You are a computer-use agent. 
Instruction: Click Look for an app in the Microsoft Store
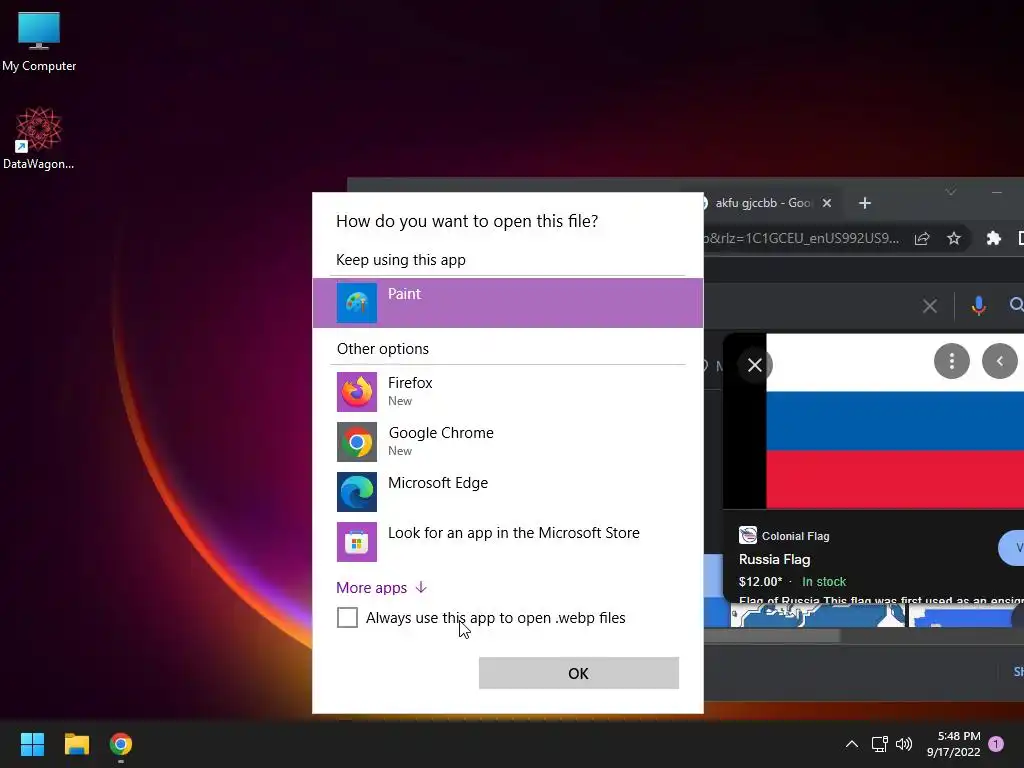513,533
